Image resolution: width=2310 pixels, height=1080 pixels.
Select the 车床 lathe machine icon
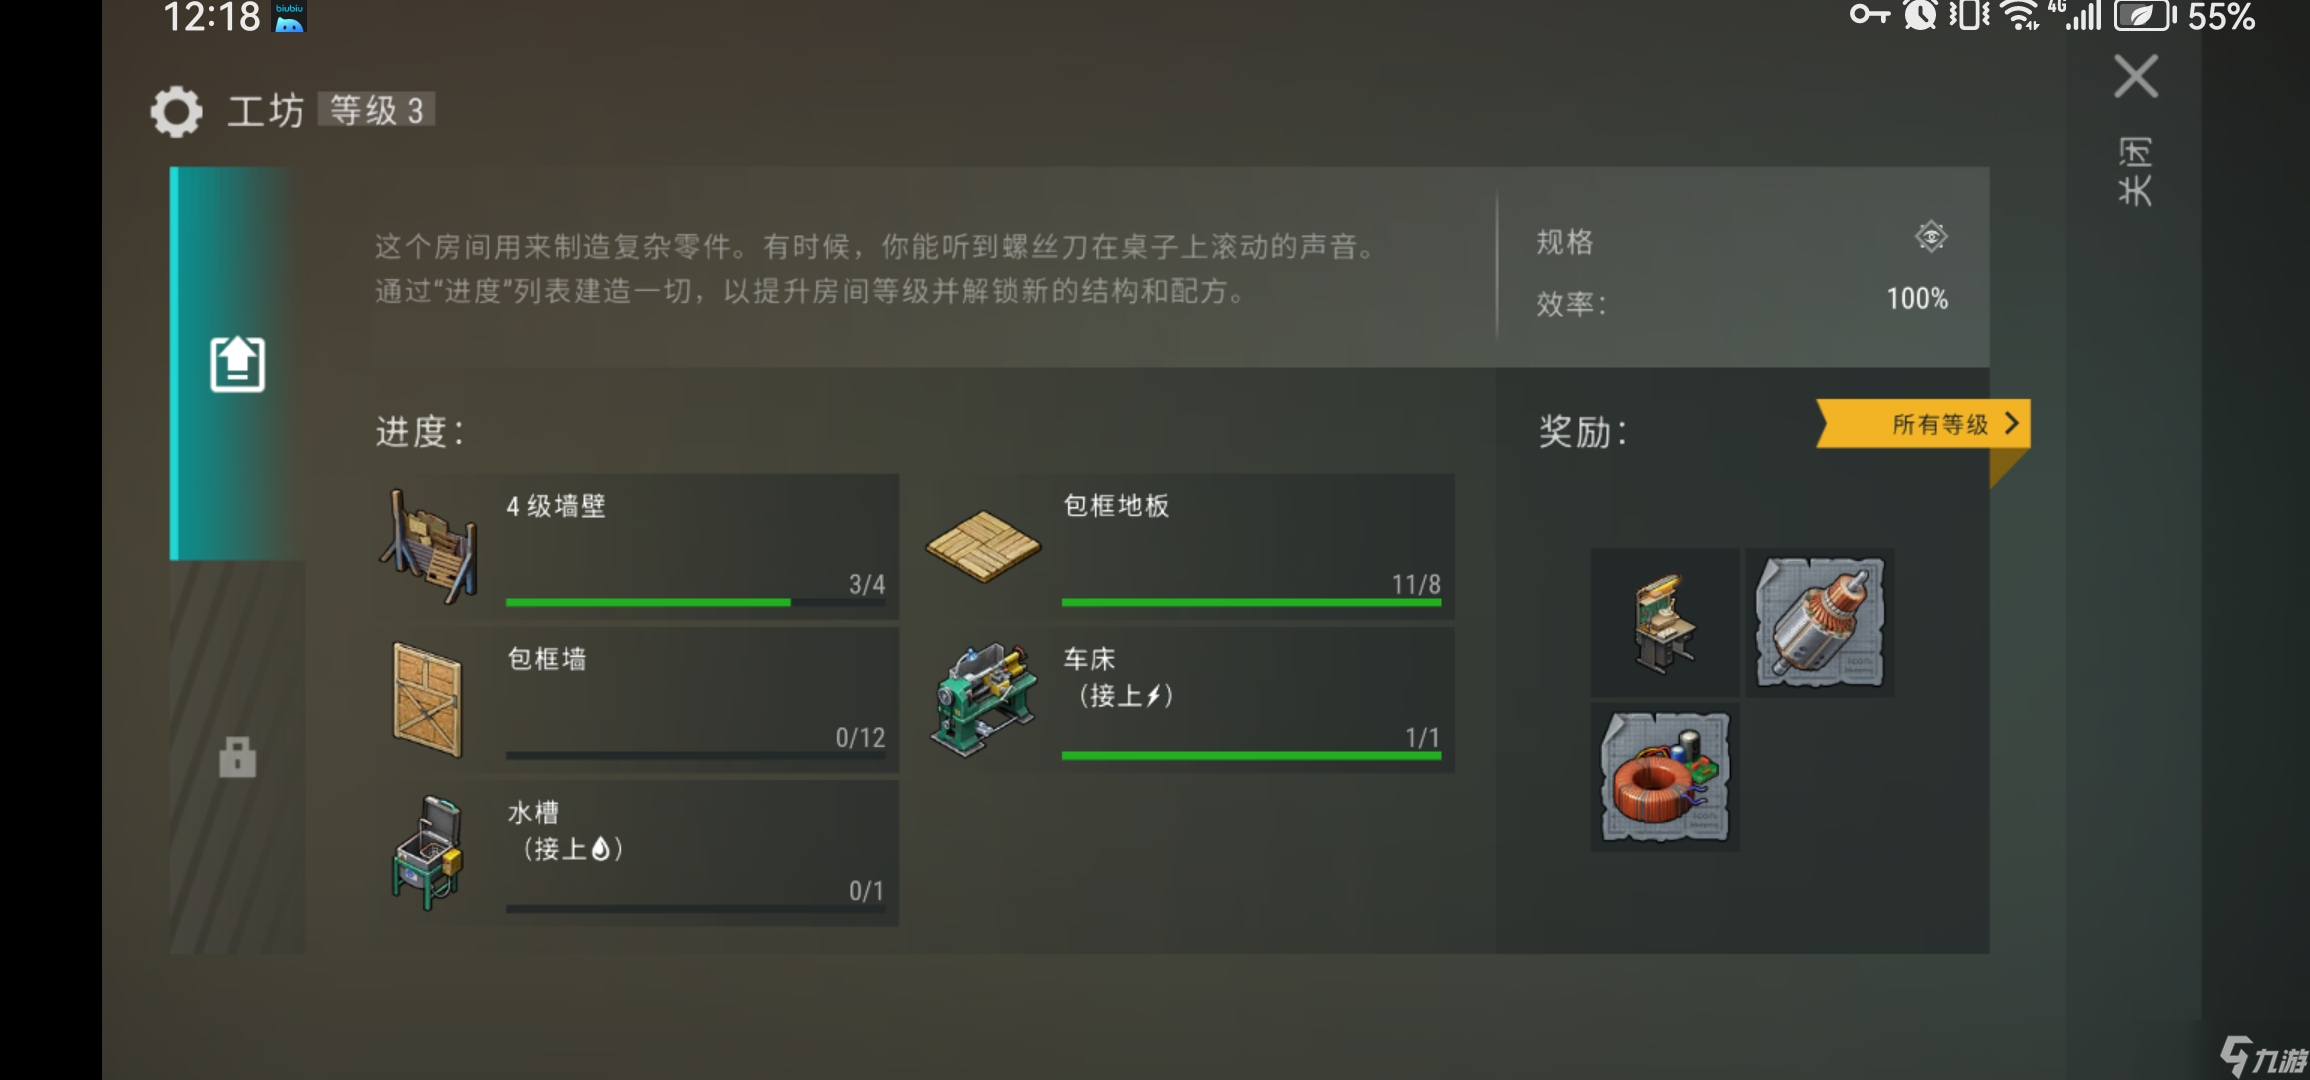coord(984,700)
